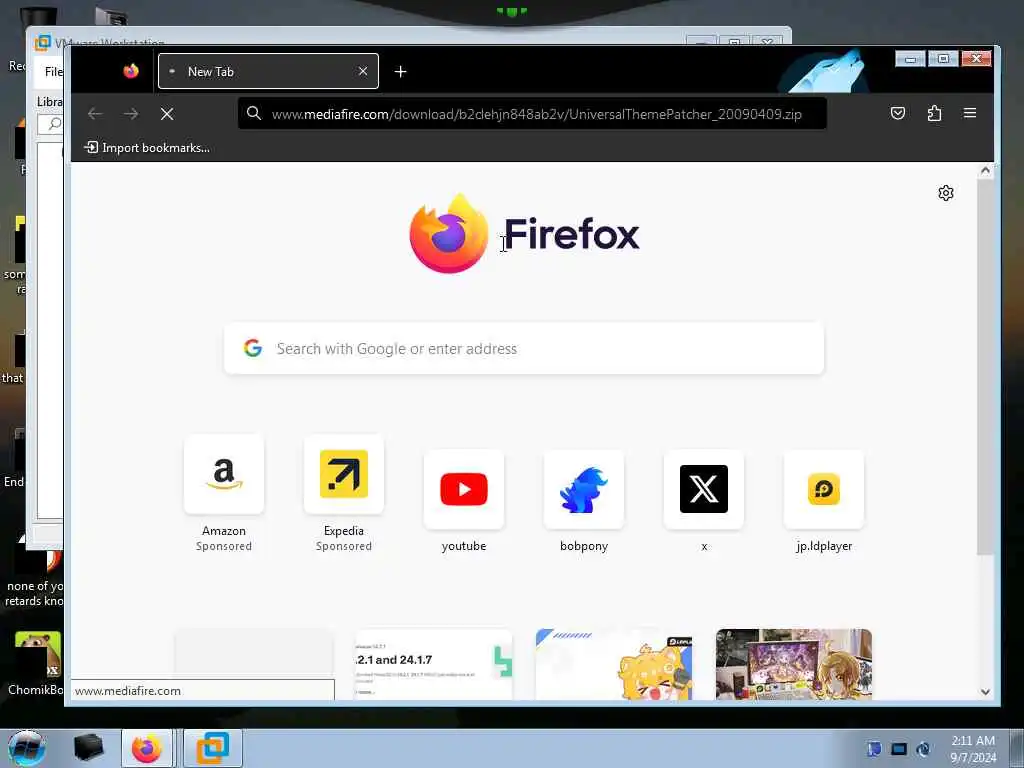This screenshot has height=768, width=1024.
Task: Click the VMware library search field
Action: [x=51, y=123]
